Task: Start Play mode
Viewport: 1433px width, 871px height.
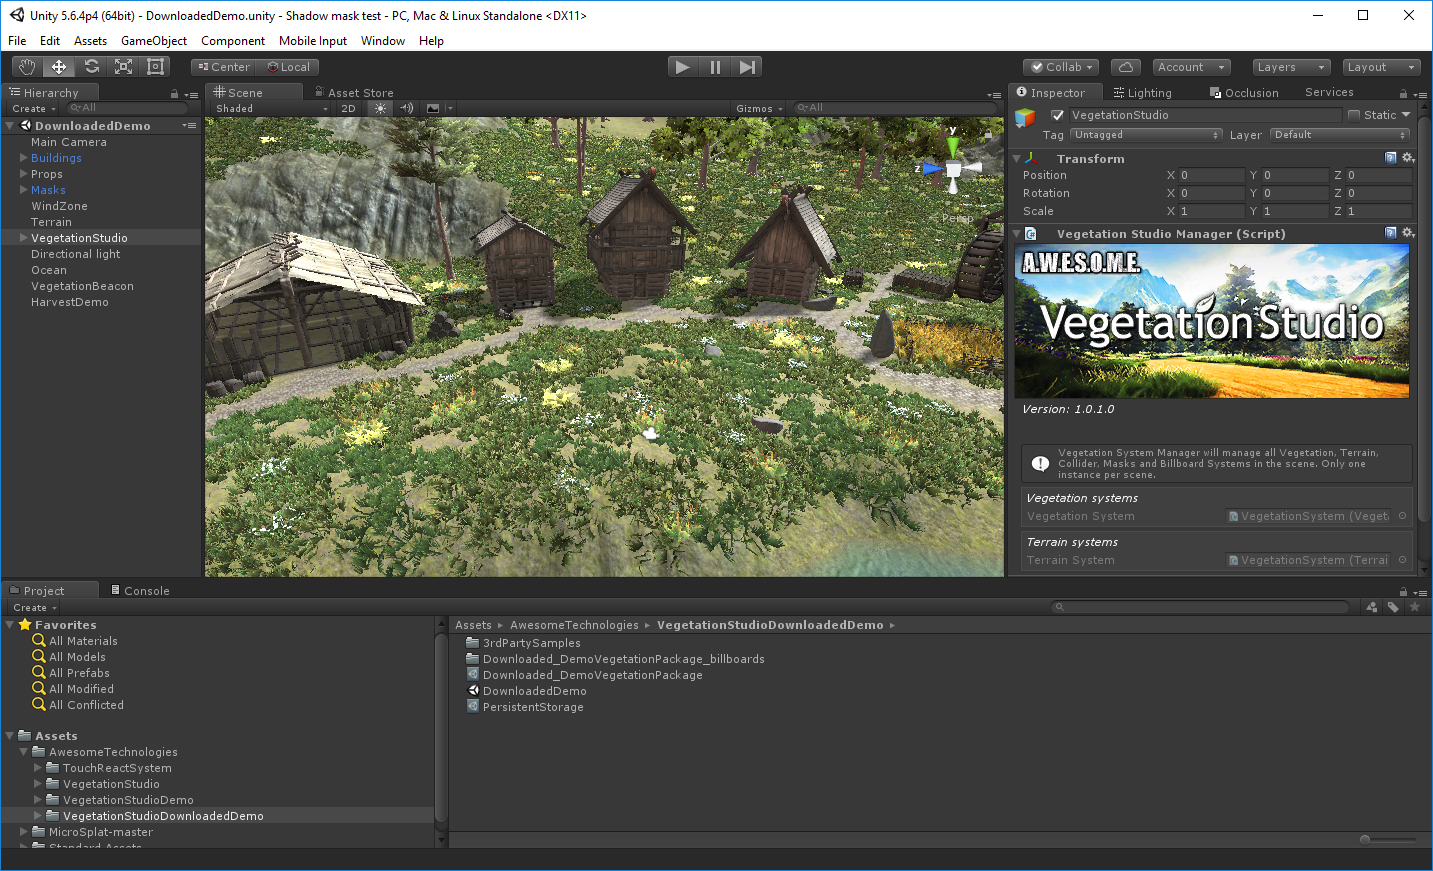Action: [x=683, y=67]
